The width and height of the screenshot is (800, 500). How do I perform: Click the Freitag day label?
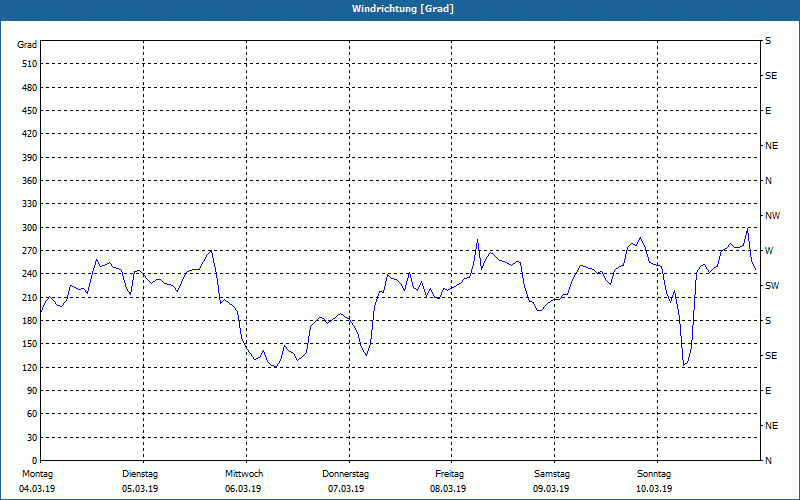pyautogui.click(x=449, y=474)
